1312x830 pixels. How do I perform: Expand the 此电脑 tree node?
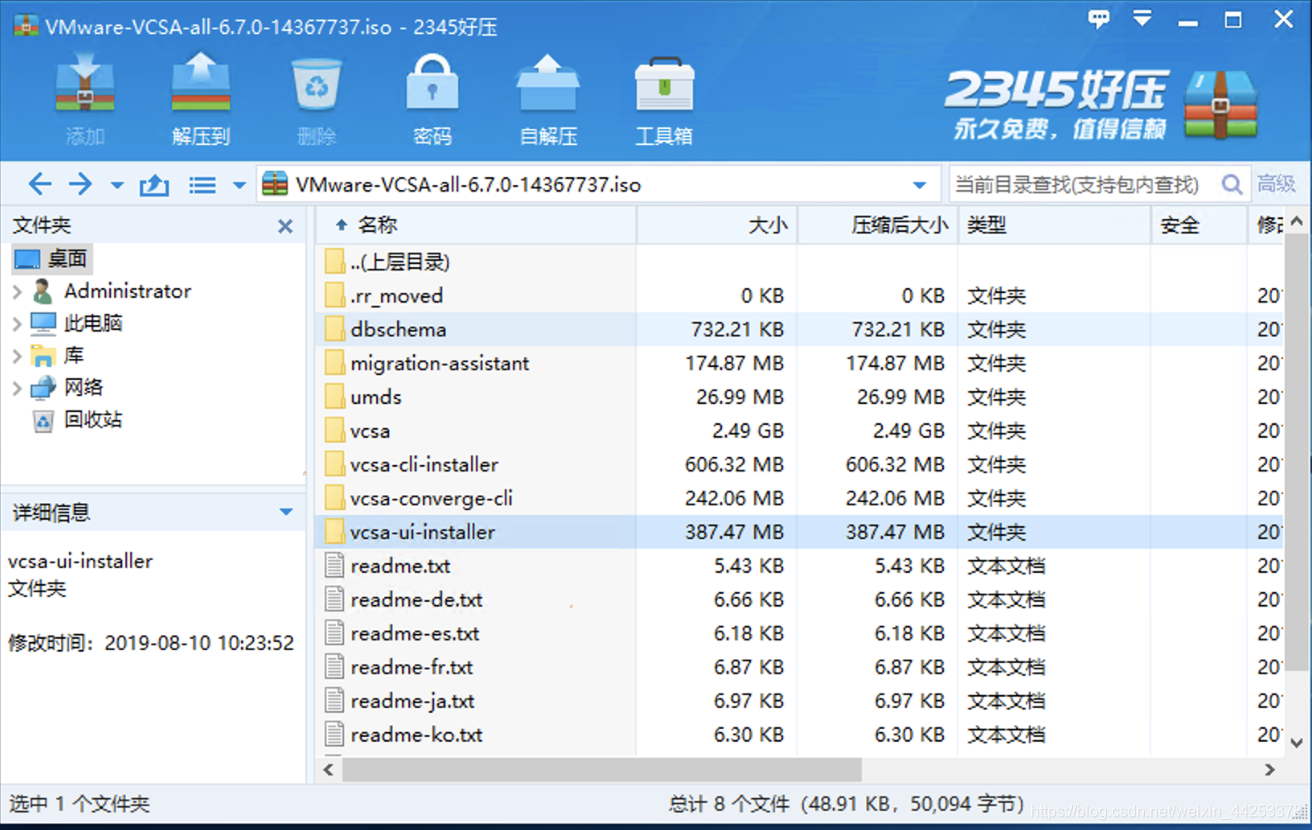(16, 324)
